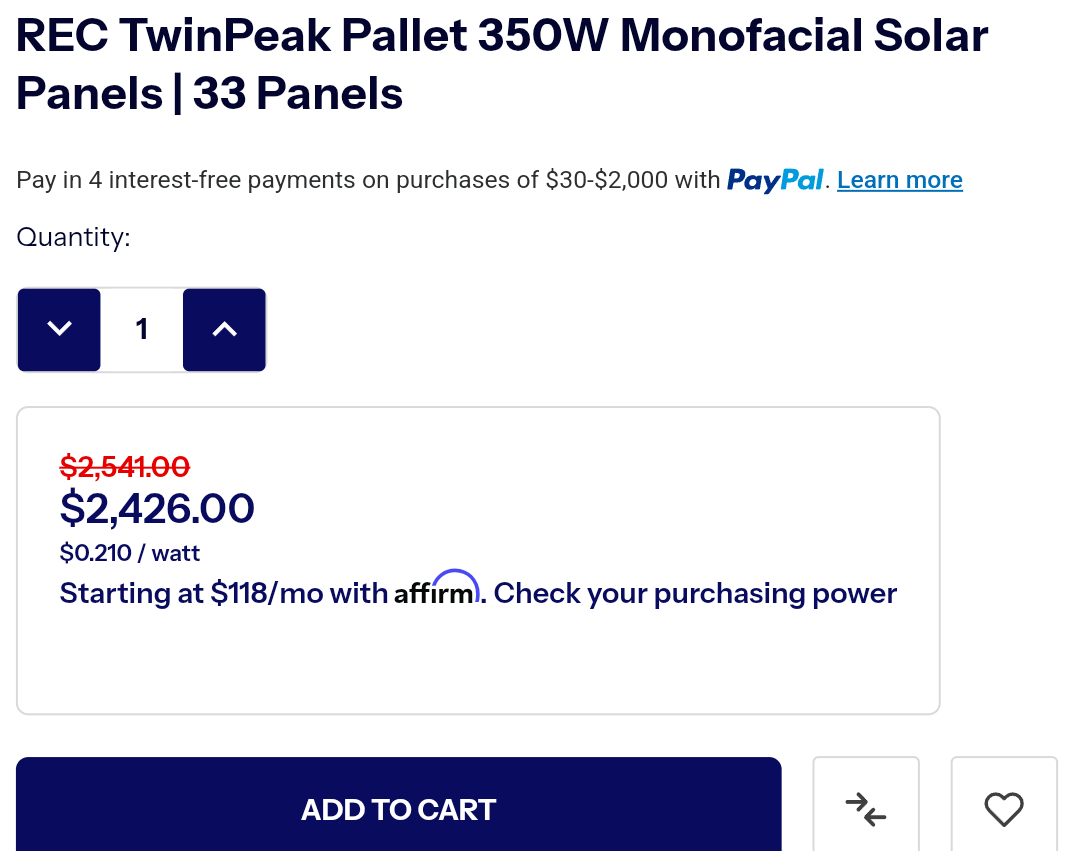Click the PayPal logo
The image size is (1080, 851).
[x=775, y=180]
